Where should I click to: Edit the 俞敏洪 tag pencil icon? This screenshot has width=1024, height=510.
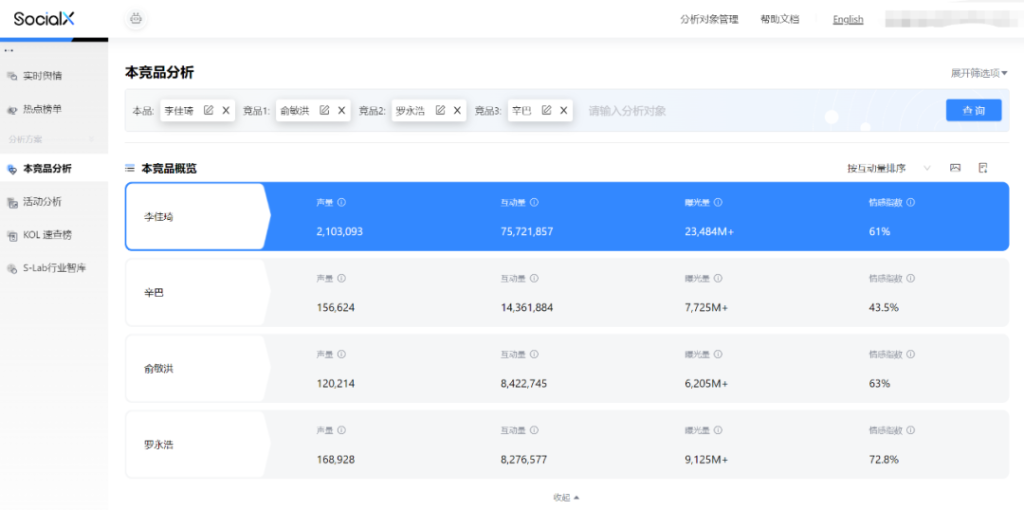tap(324, 110)
